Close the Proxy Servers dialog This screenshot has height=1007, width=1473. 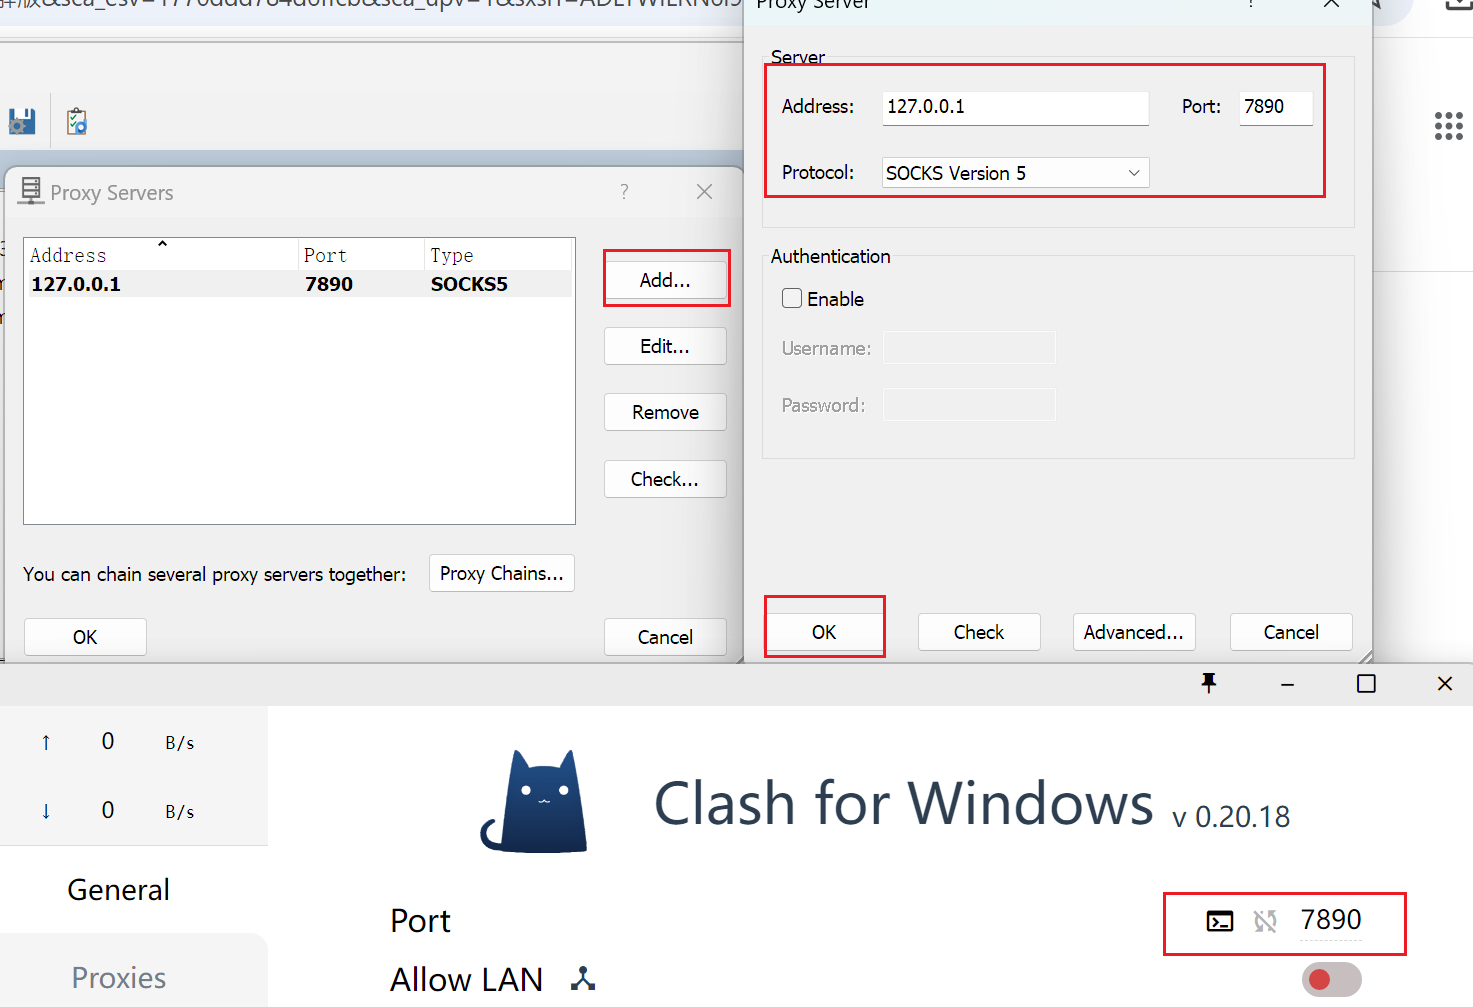[704, 191]
